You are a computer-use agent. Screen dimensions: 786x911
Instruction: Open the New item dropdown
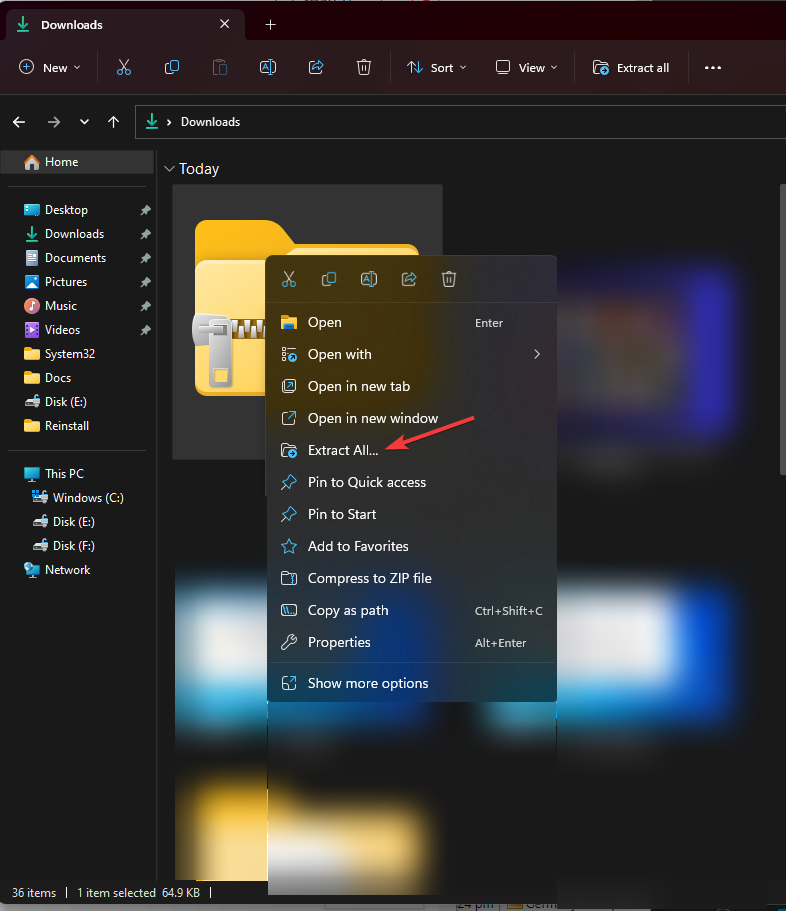click(50, 67)
